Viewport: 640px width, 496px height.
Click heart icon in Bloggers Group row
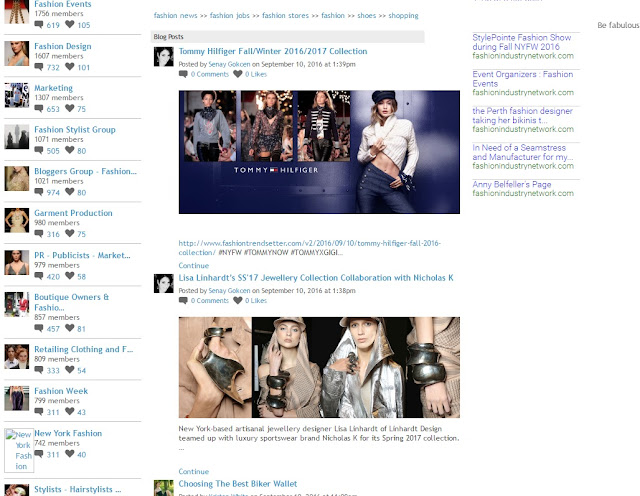[x=70, y=191]
